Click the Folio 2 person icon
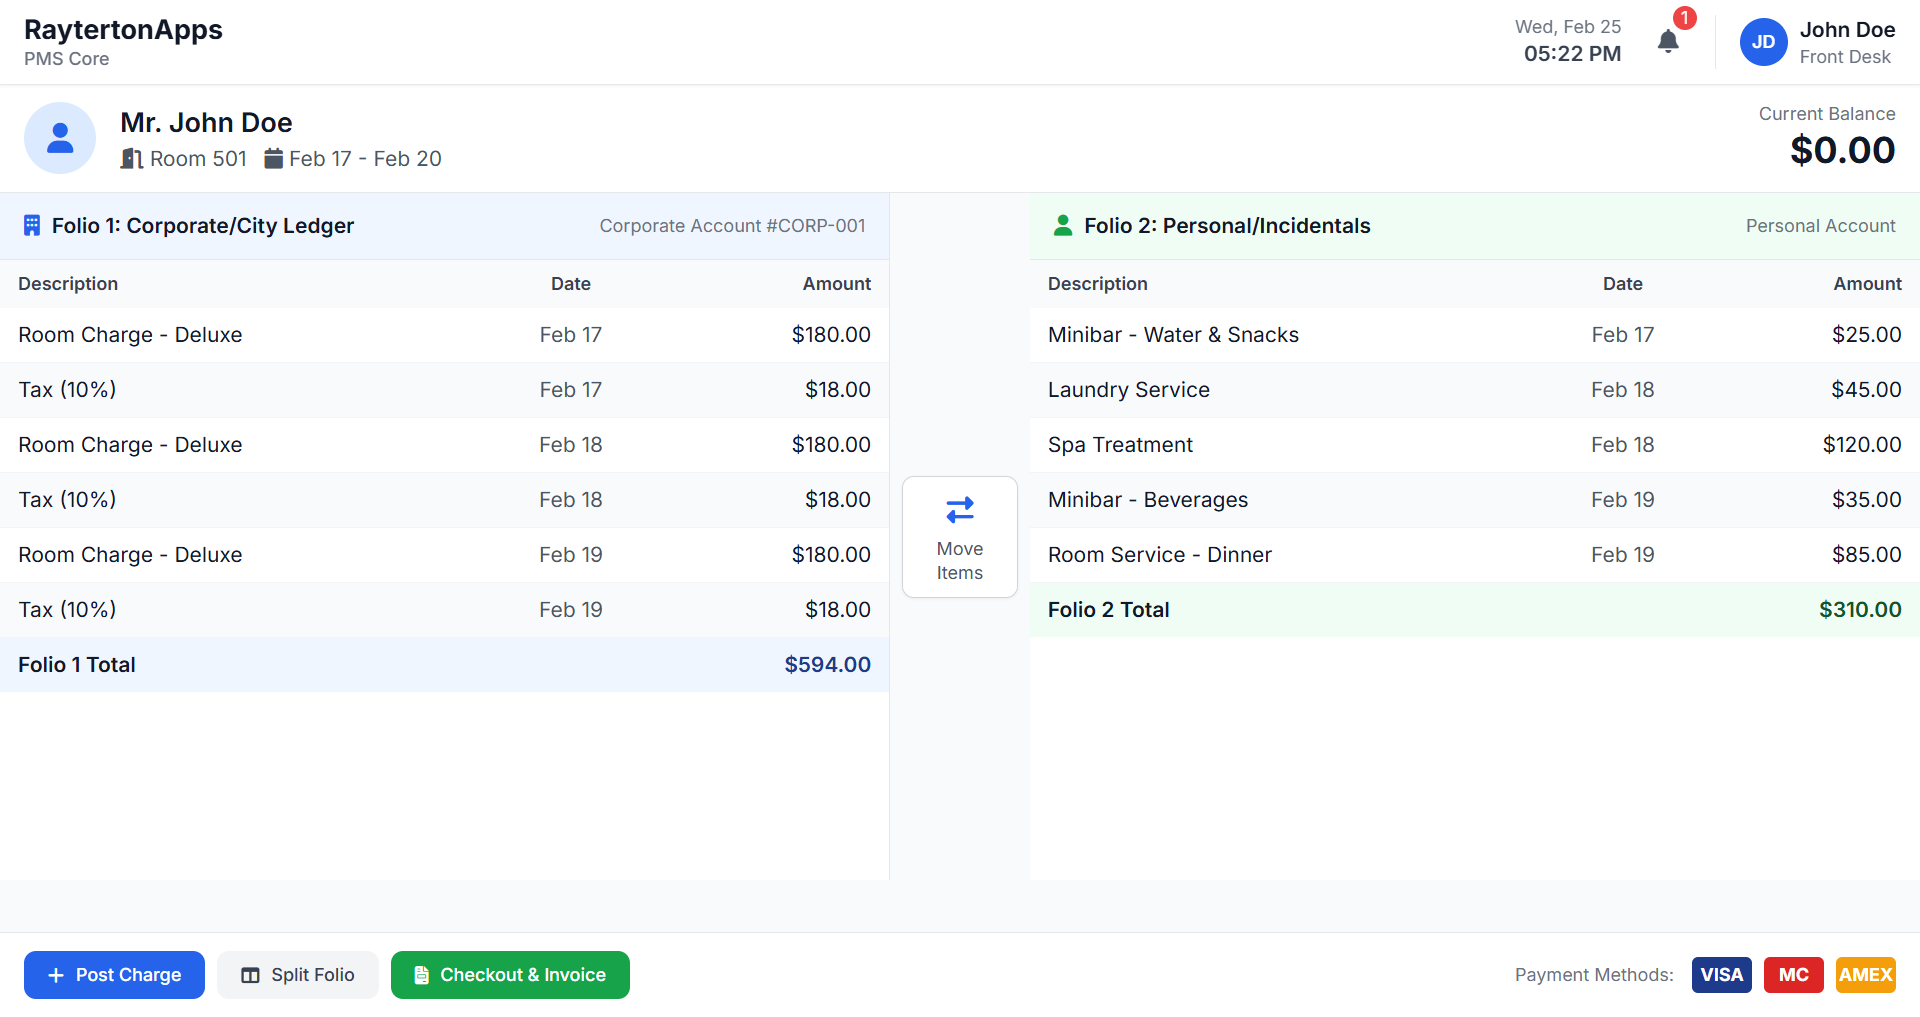The image size is (1920, 1017). (1063, 226)
